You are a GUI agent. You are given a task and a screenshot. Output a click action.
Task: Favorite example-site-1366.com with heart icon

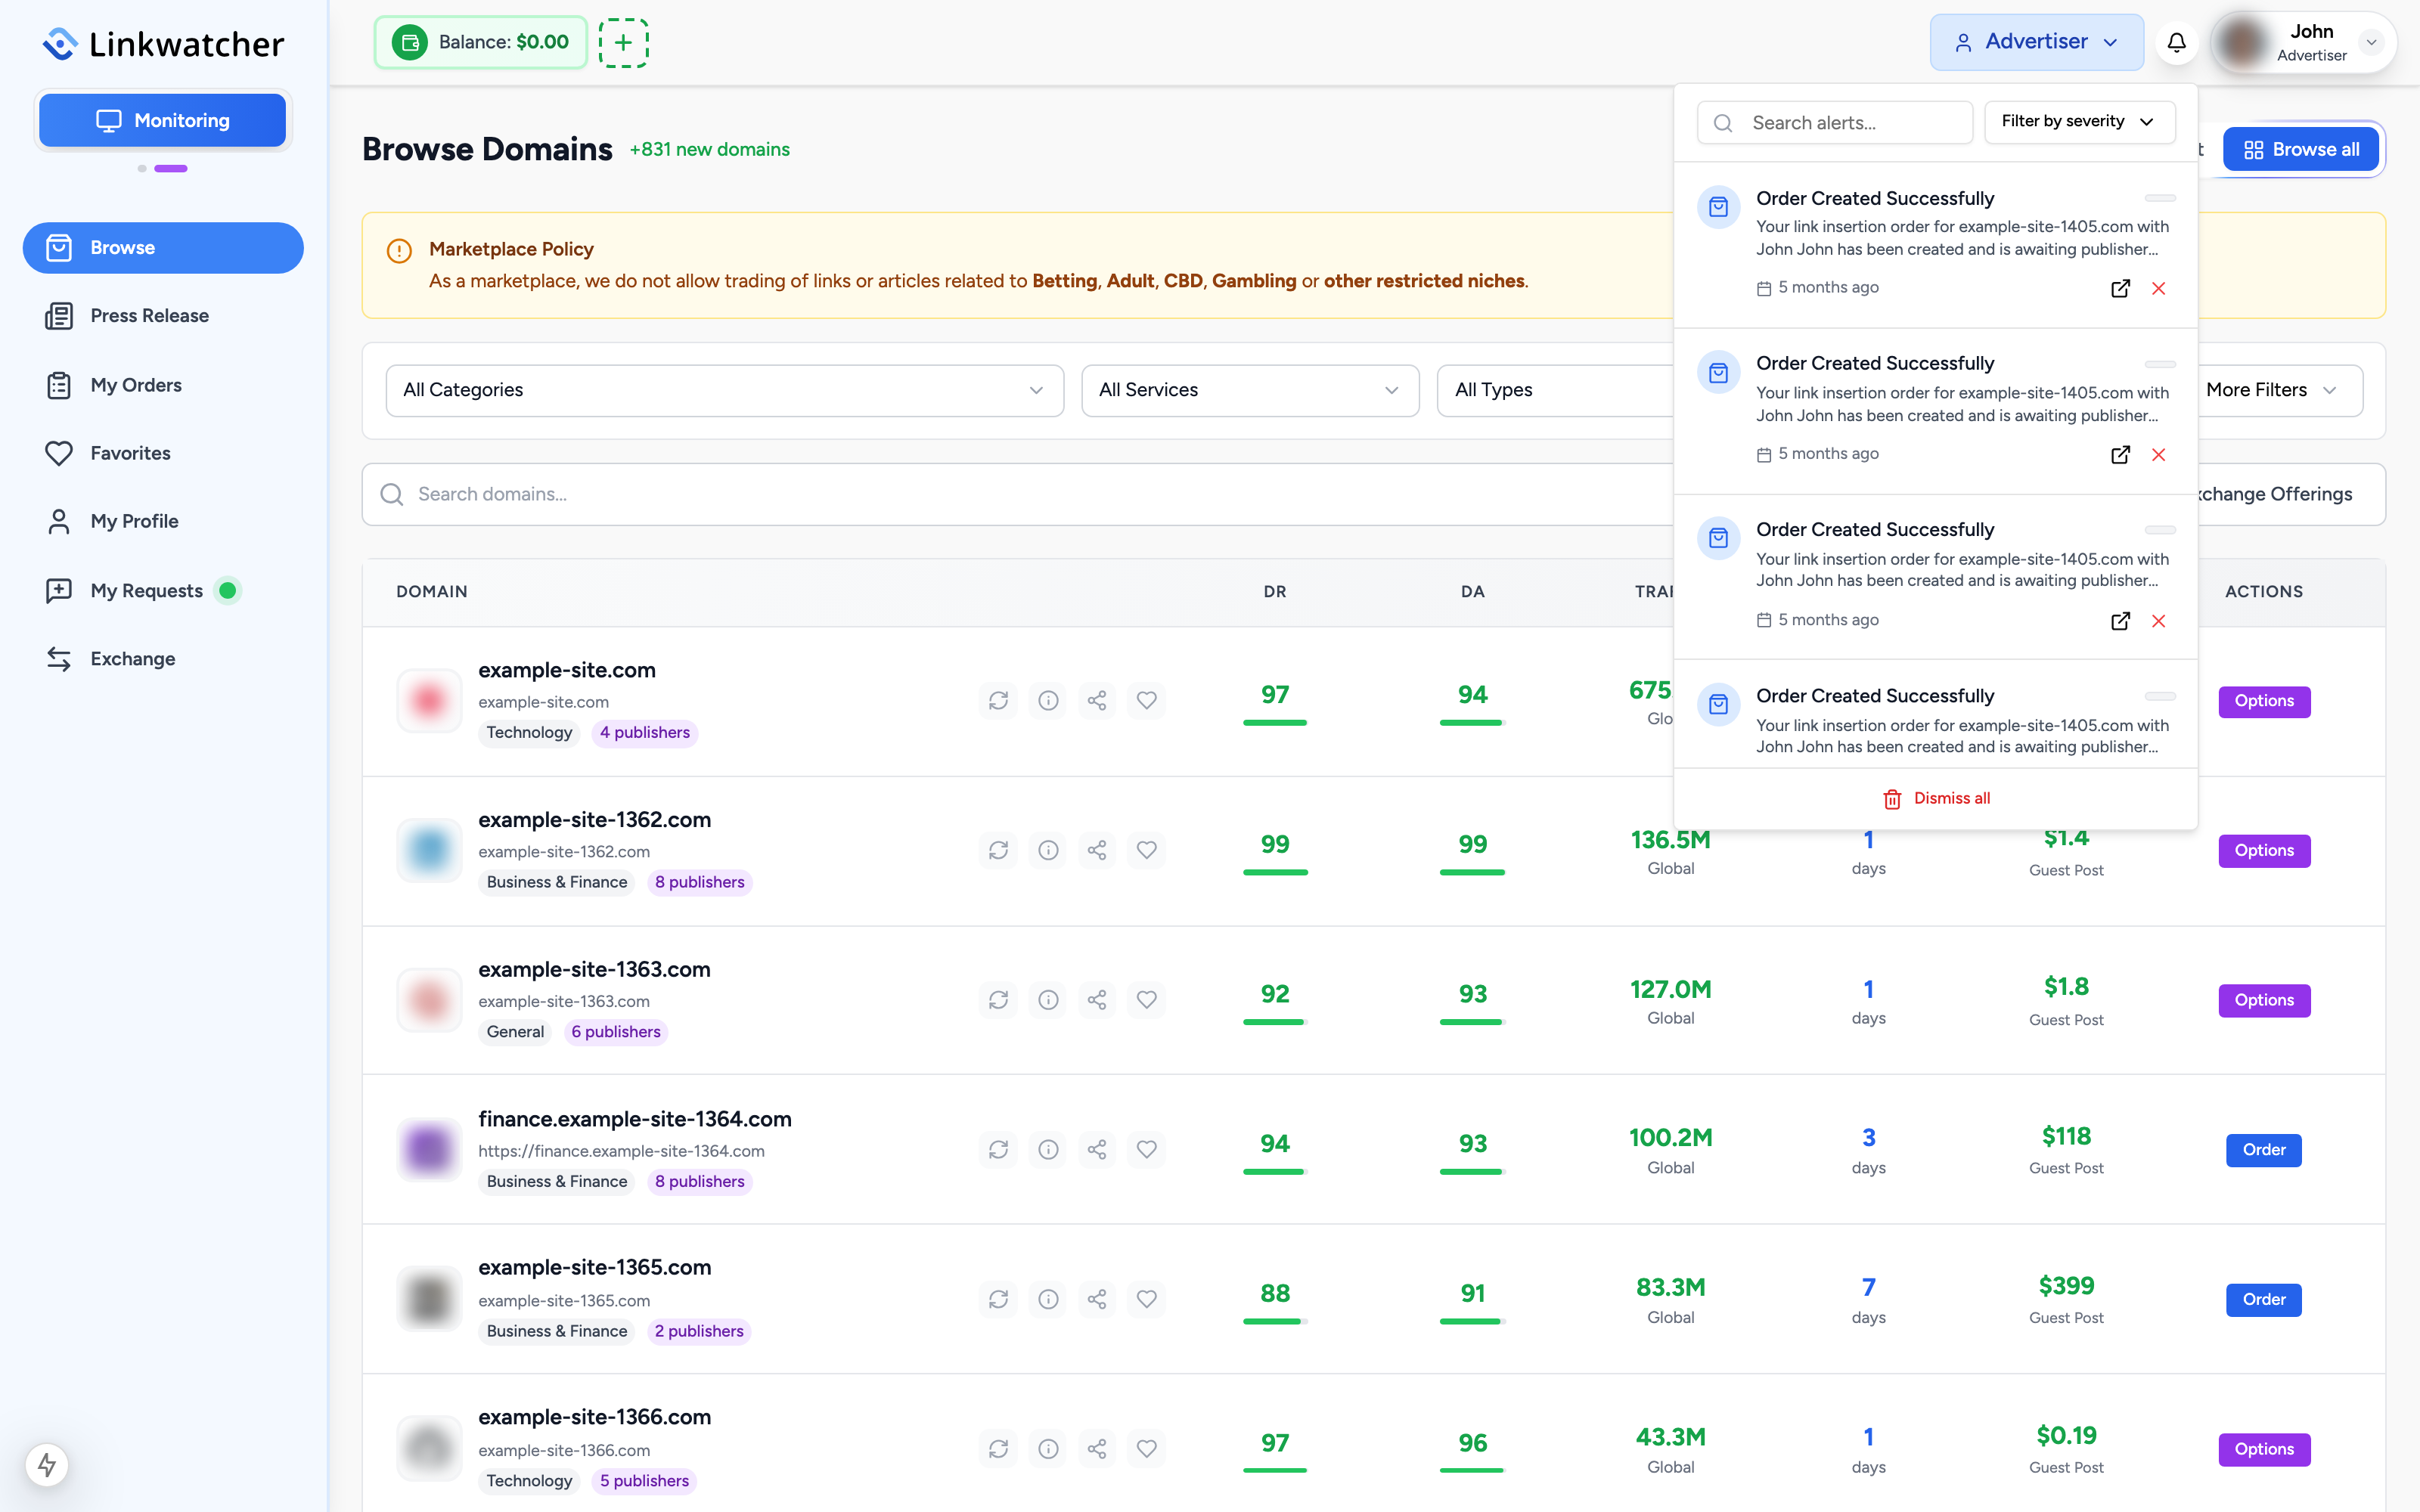click(x=1147, y=1449)
